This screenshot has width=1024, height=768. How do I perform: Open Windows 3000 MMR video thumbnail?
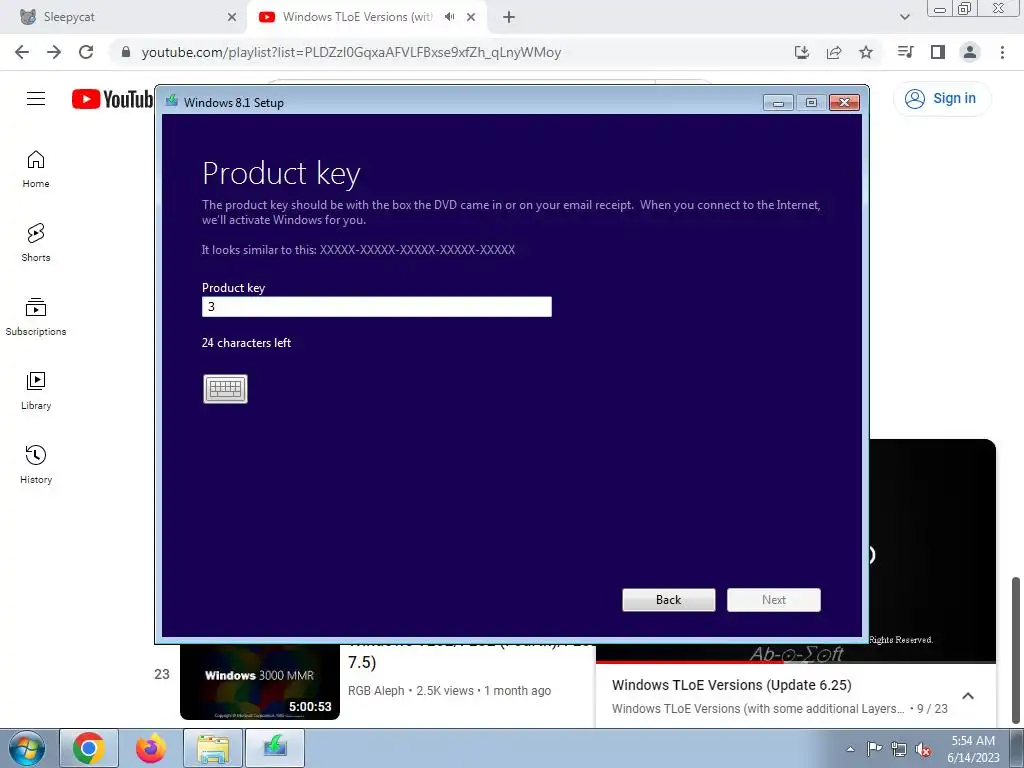260,682
